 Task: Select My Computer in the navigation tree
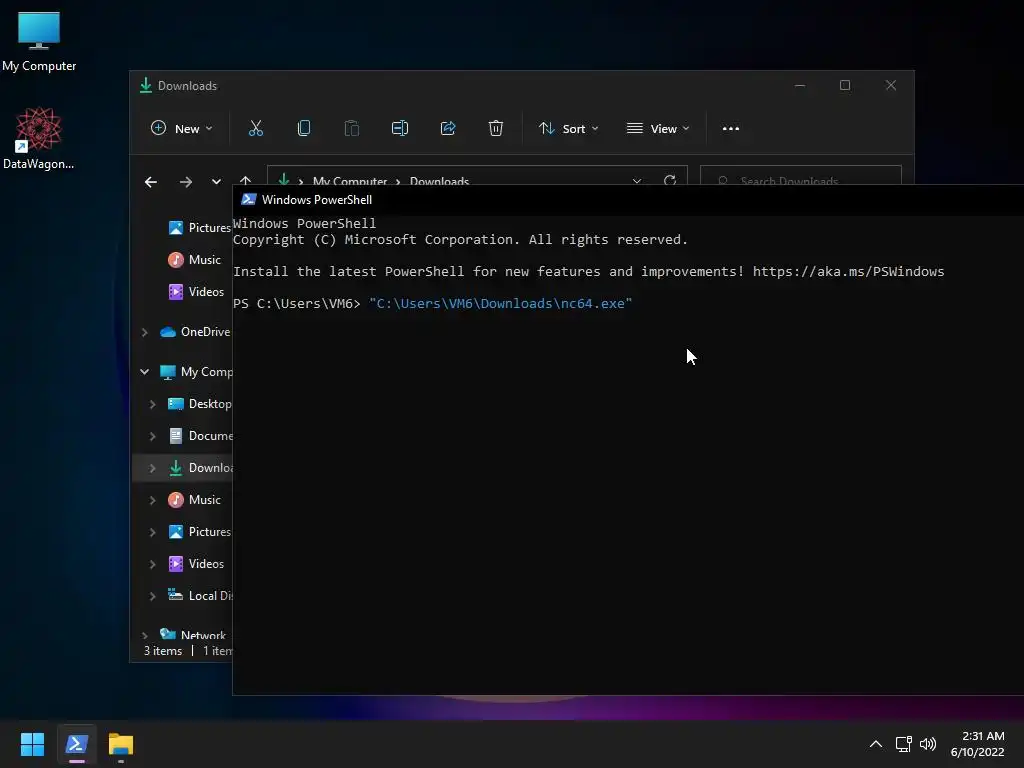(196, 372)
